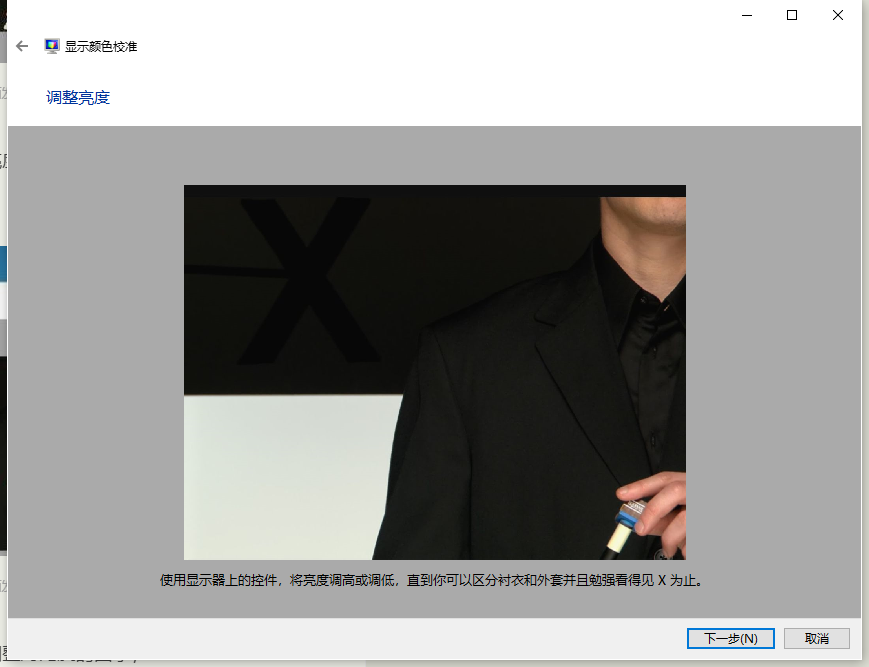Click the 调整亮度 heading

click(78, 97)
